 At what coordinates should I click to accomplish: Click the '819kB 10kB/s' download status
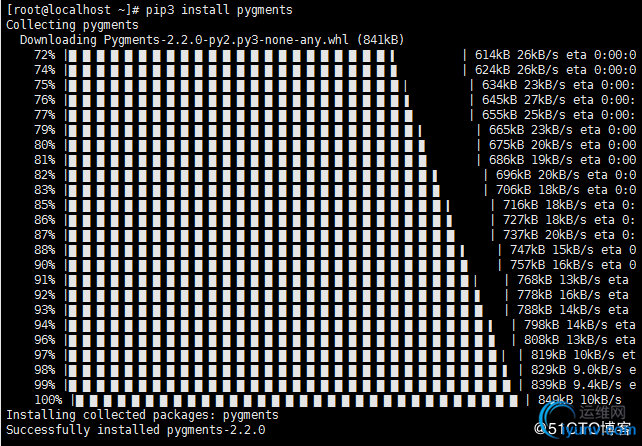pos(572,355)
